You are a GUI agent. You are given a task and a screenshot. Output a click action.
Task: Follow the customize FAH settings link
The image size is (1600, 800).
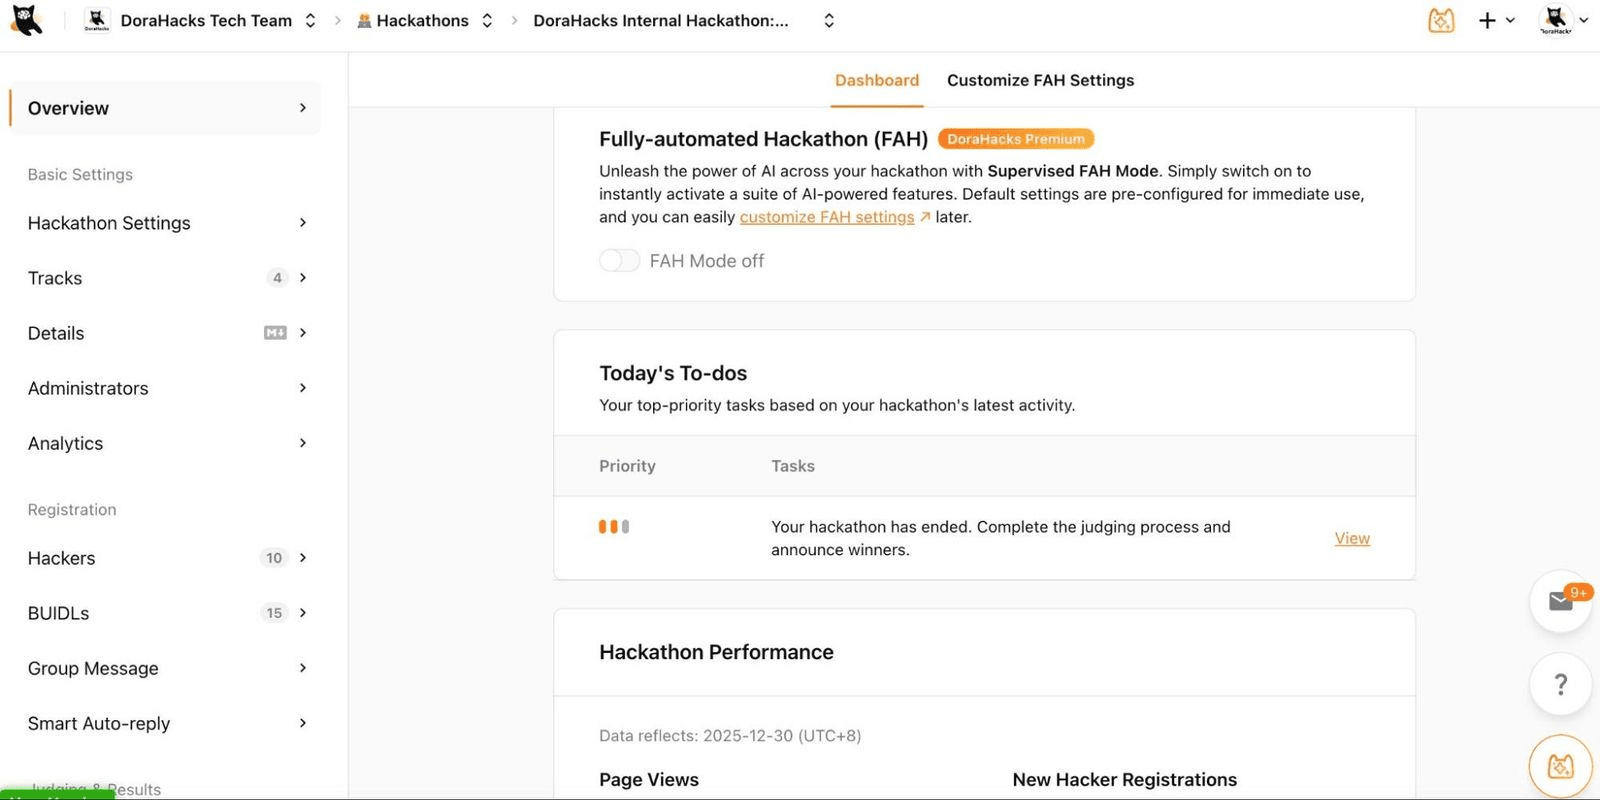(x=827, y=217)
